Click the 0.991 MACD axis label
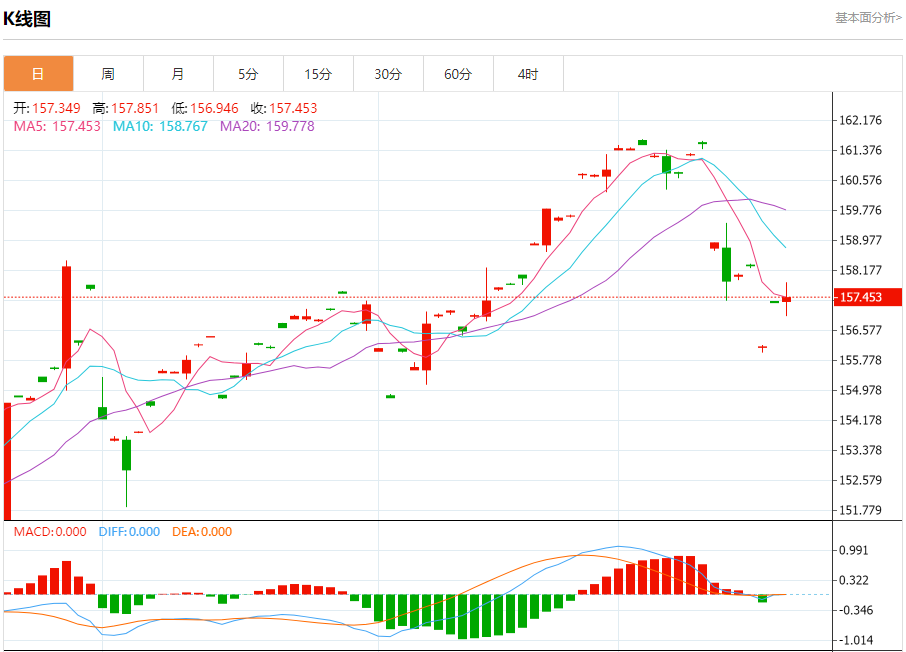906x652 pixels. click(x=854, y=550)
